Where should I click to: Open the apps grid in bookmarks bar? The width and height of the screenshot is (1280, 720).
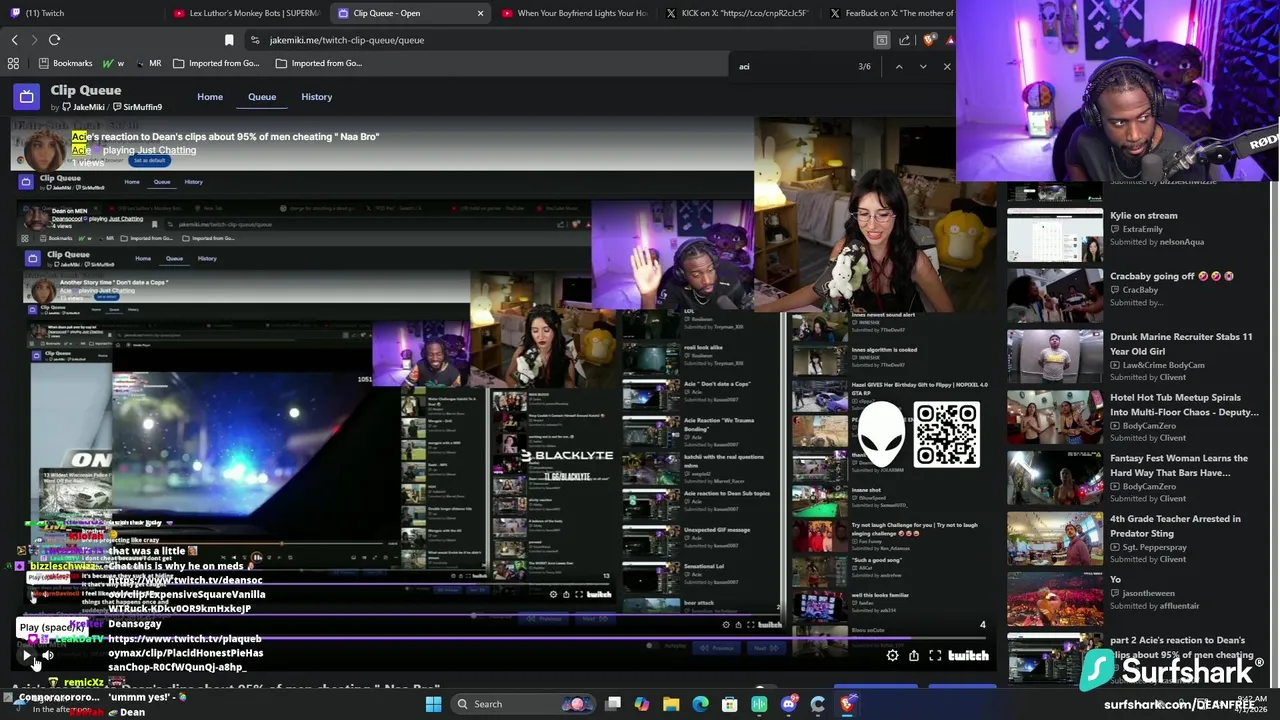[x=13, y=63]
